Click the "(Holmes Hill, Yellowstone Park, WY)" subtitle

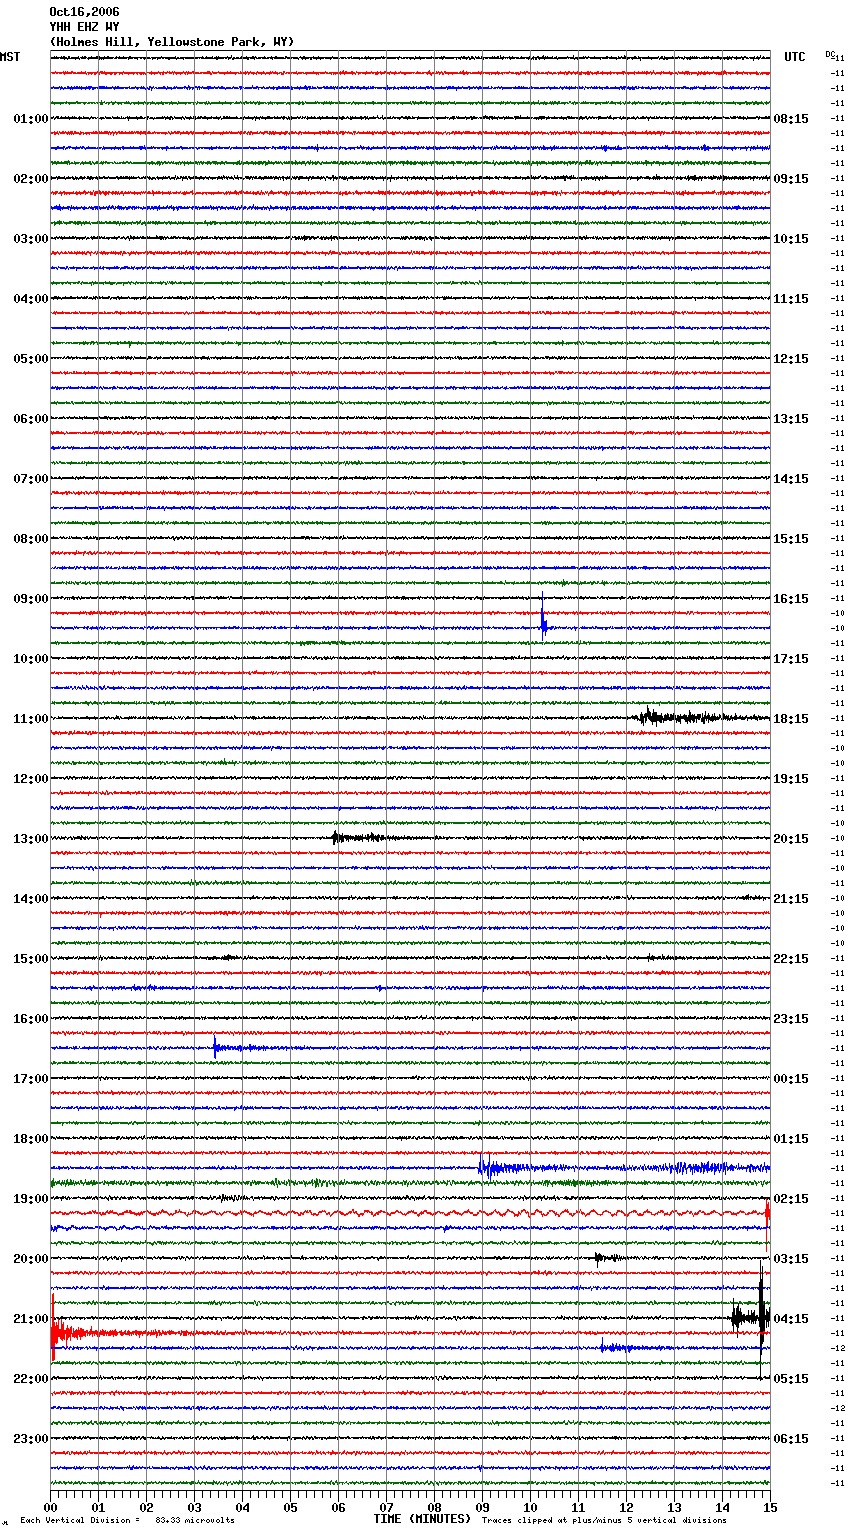(x=172, y=42)
